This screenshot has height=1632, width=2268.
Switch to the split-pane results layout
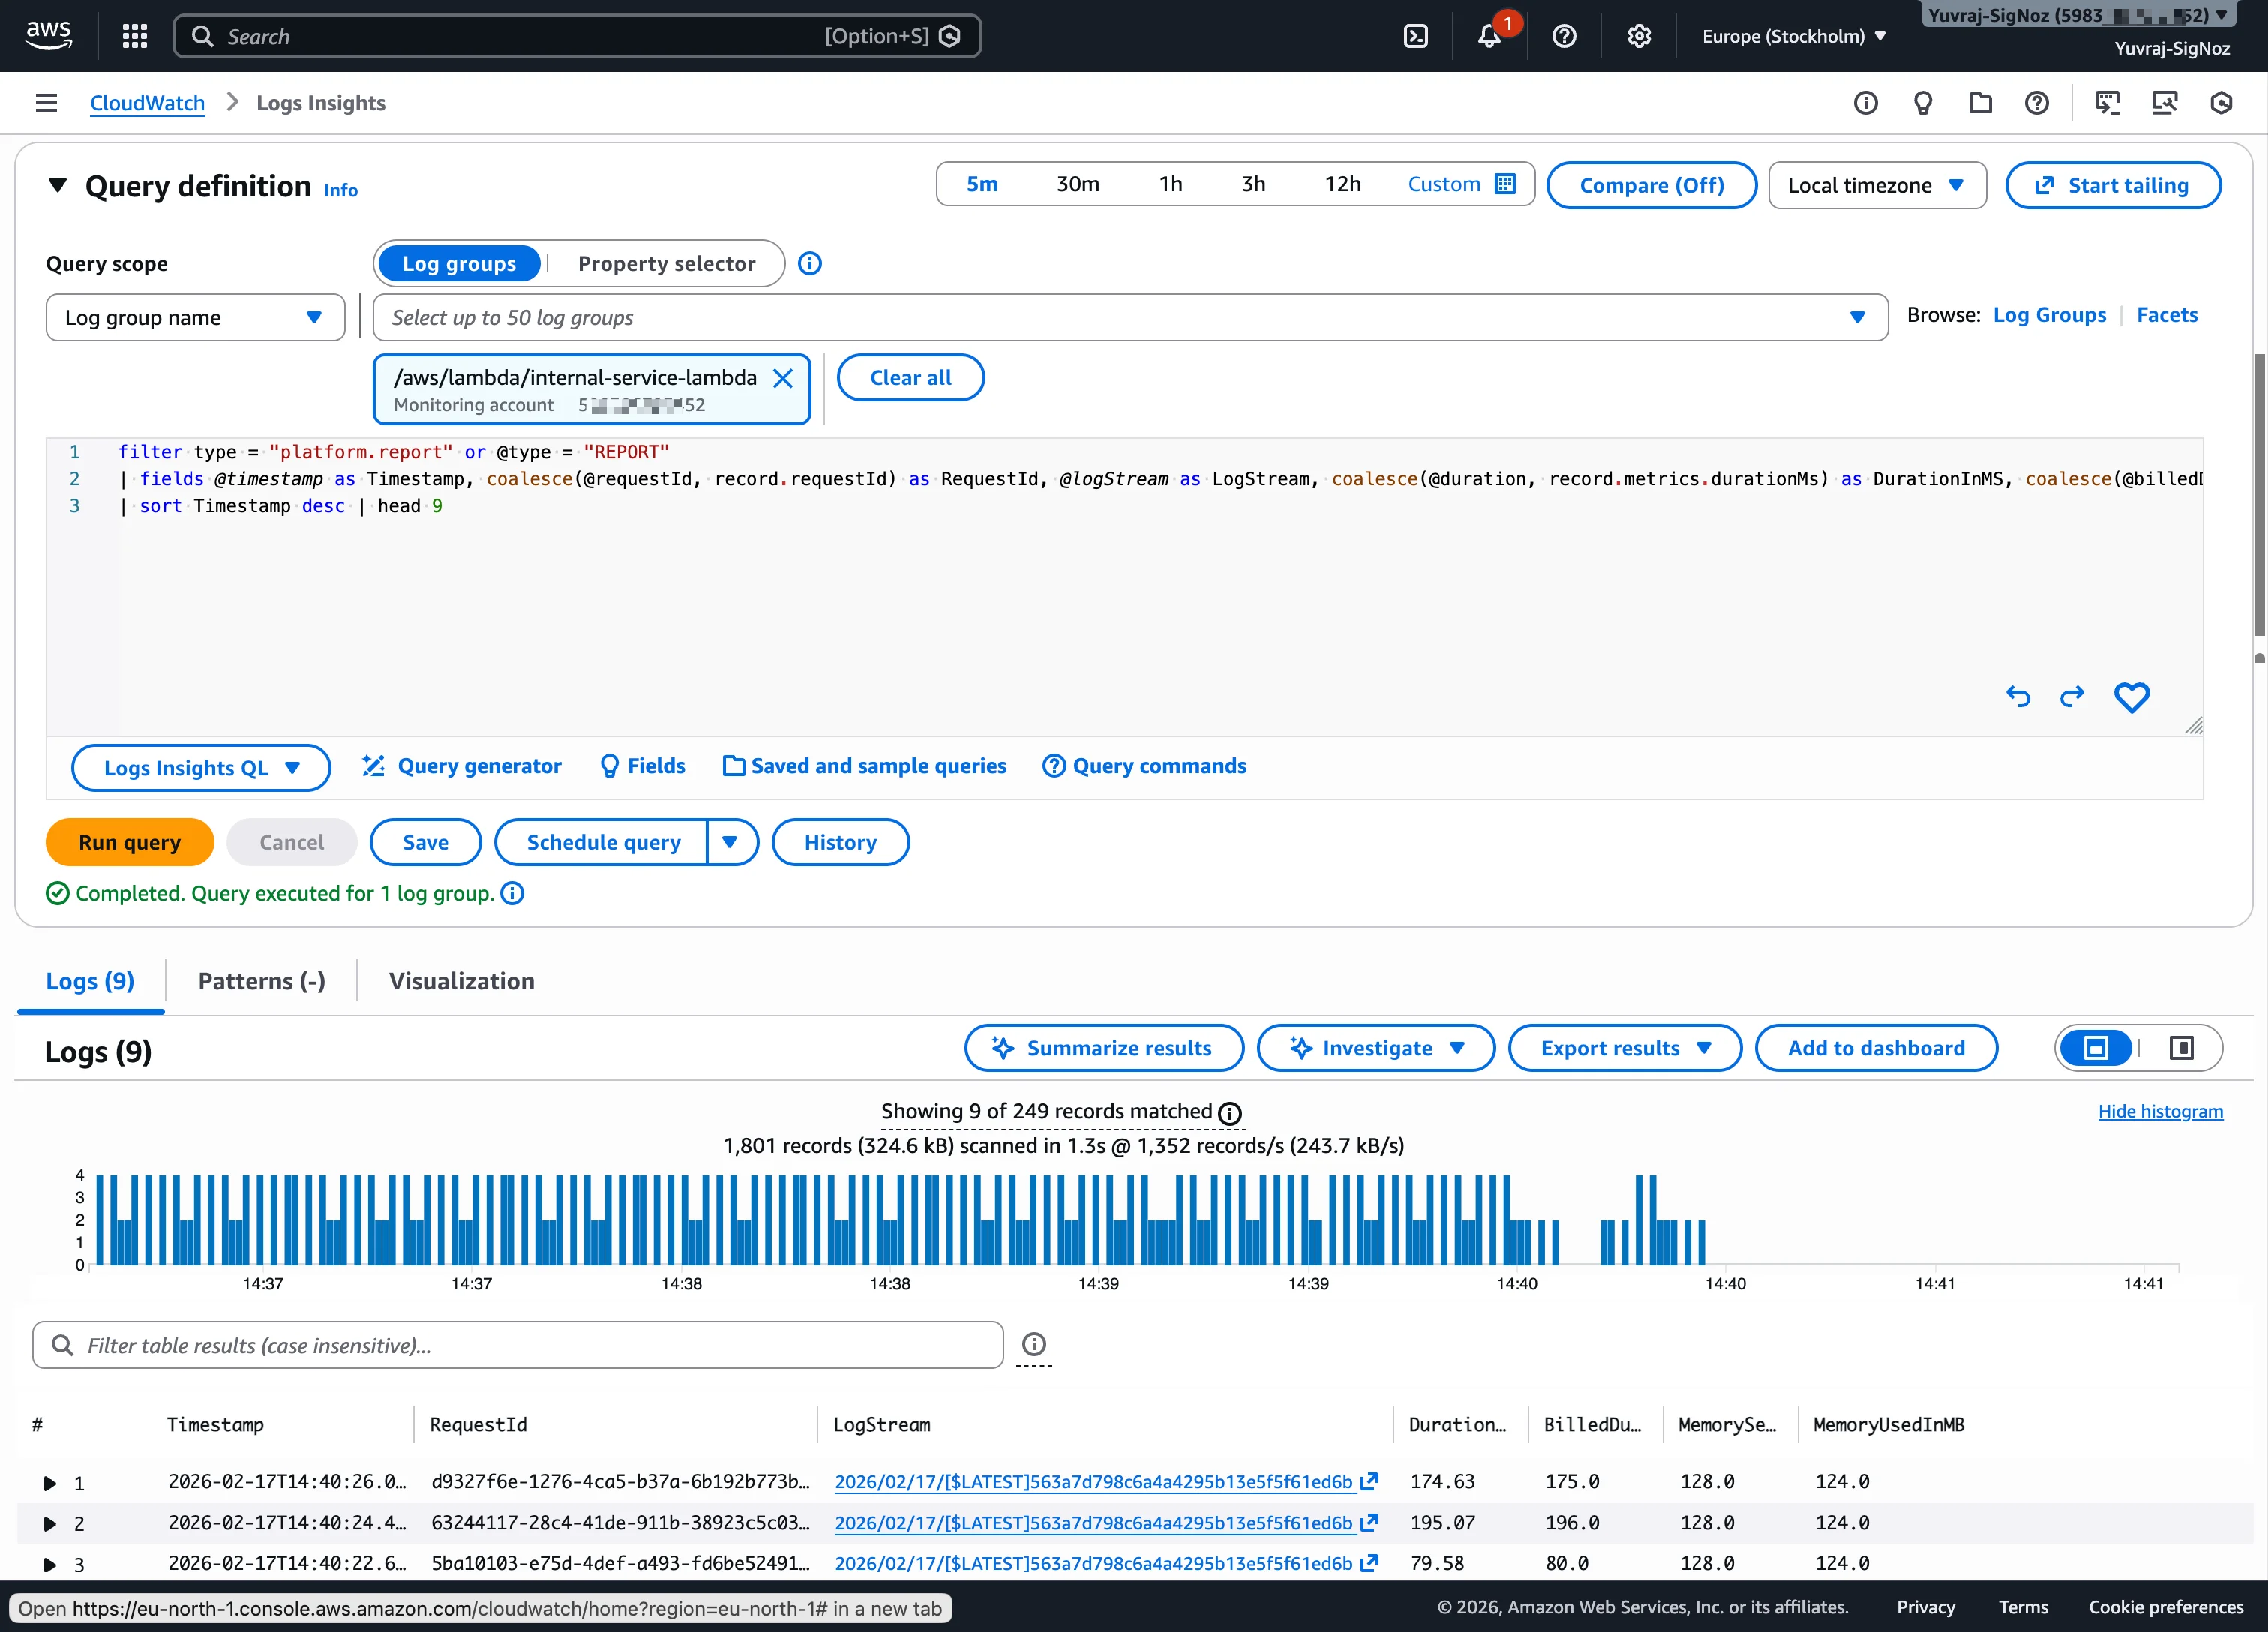coord(2180,1047)
